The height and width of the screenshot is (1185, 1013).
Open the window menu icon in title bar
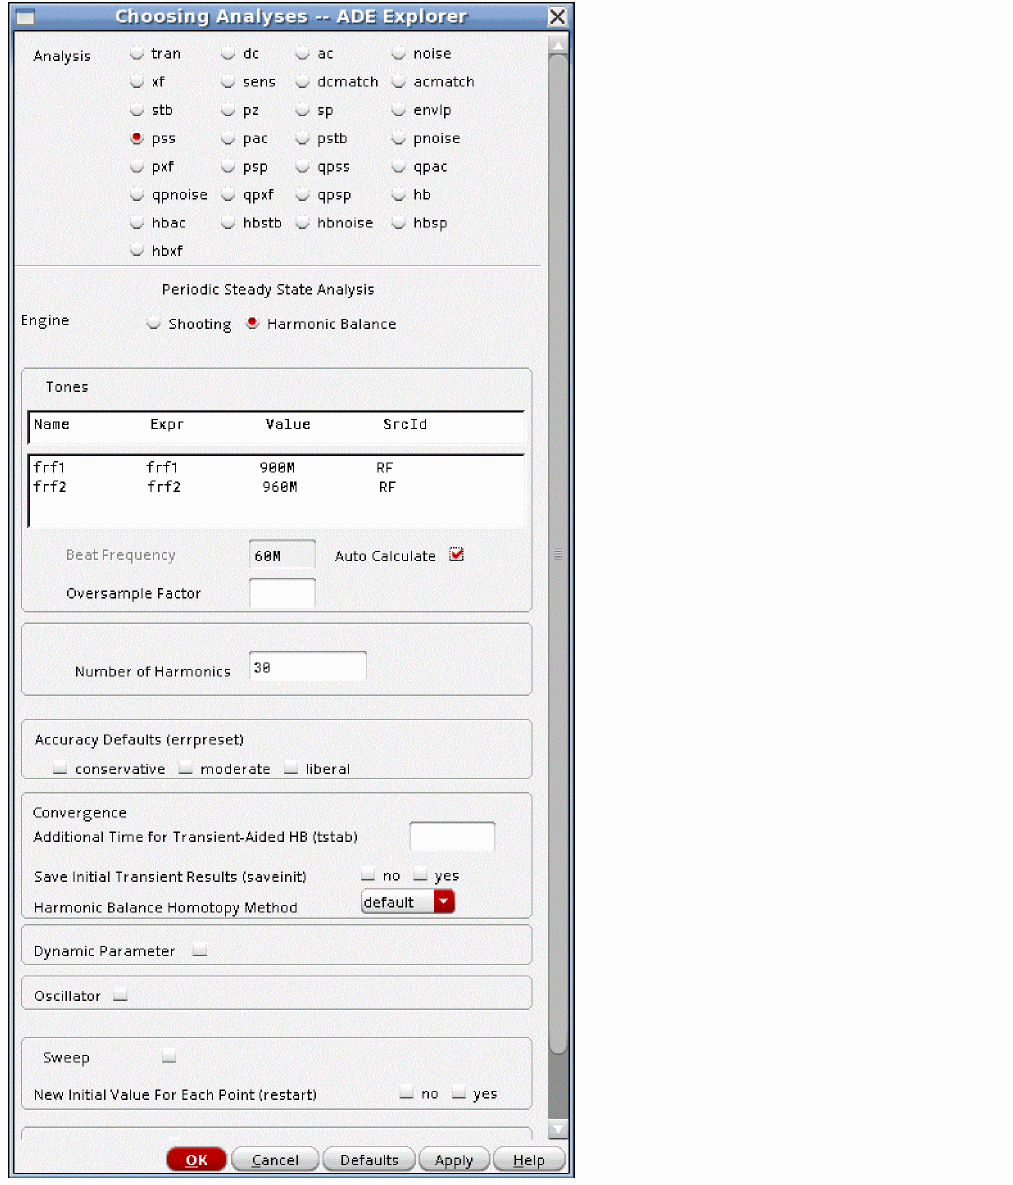tap(25, 17)
